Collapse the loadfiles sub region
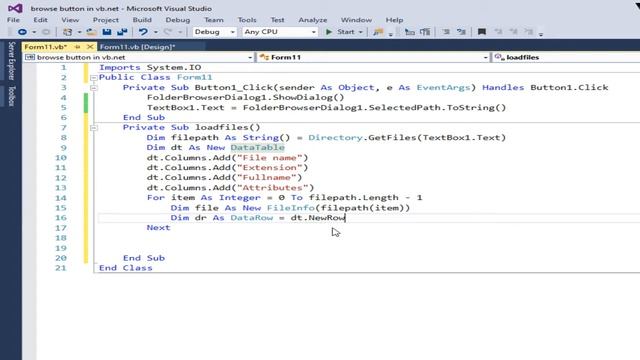This screenshot has width=640, height=360. [93, 128]
